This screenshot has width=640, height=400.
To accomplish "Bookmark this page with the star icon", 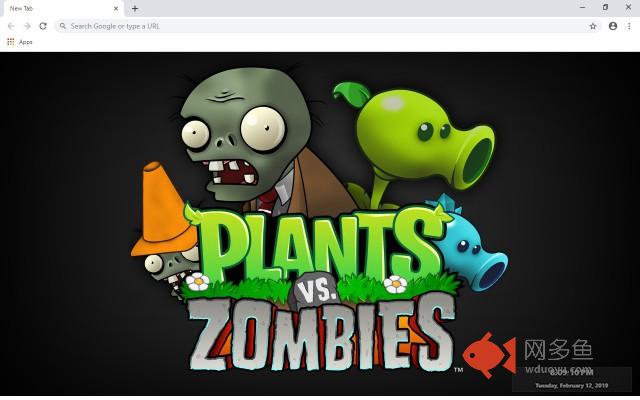I will pyautogui.click(x=593, y=26).
